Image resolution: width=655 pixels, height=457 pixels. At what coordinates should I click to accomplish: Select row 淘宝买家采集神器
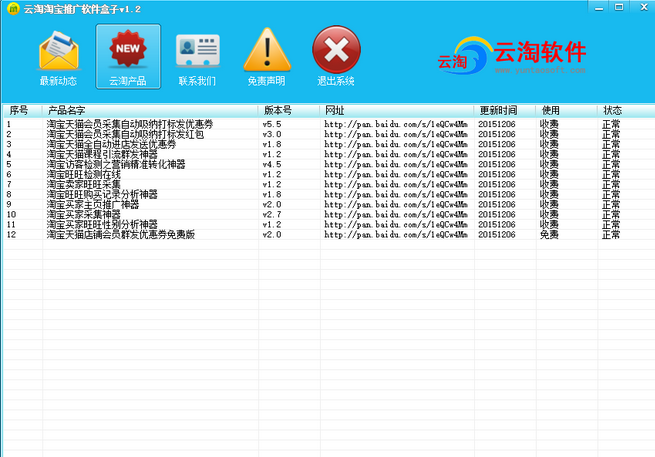click(x=329, y=214)
